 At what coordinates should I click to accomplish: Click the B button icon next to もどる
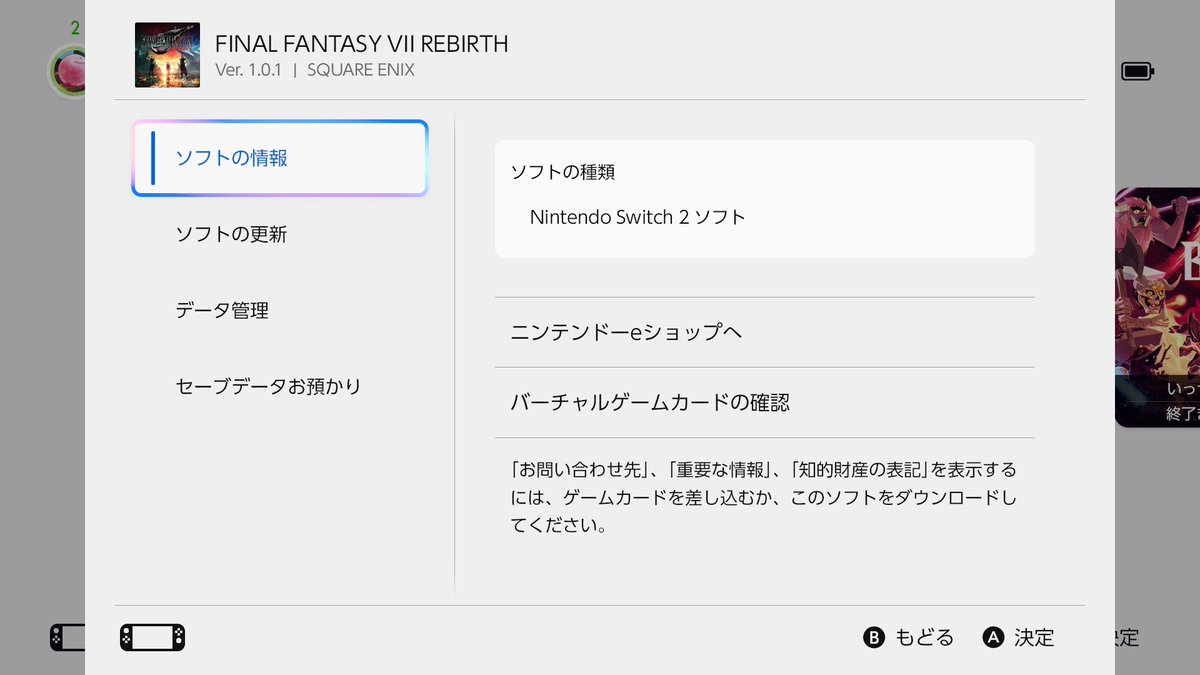[x=875, y=637]
